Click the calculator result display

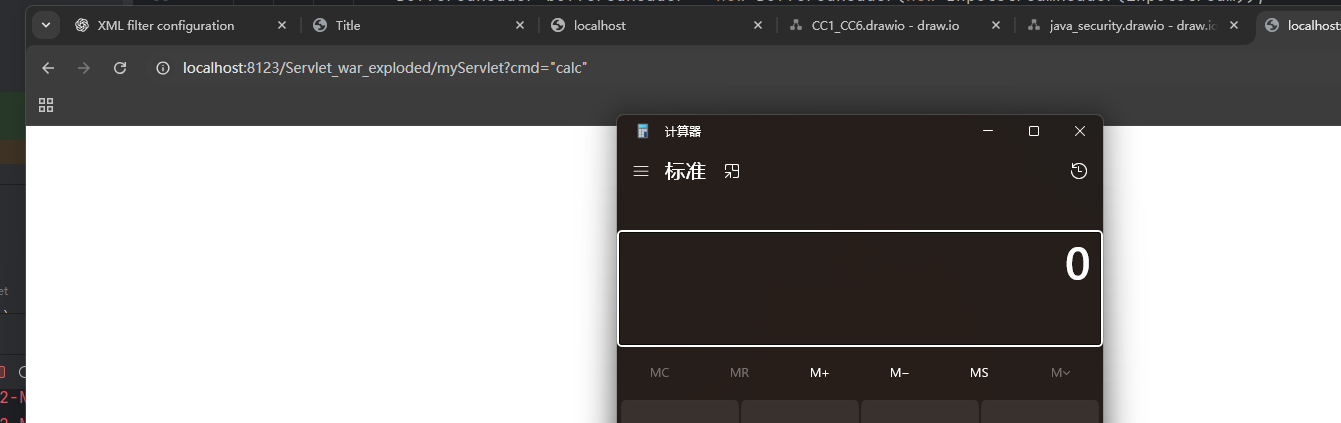(x=860, y=288)
